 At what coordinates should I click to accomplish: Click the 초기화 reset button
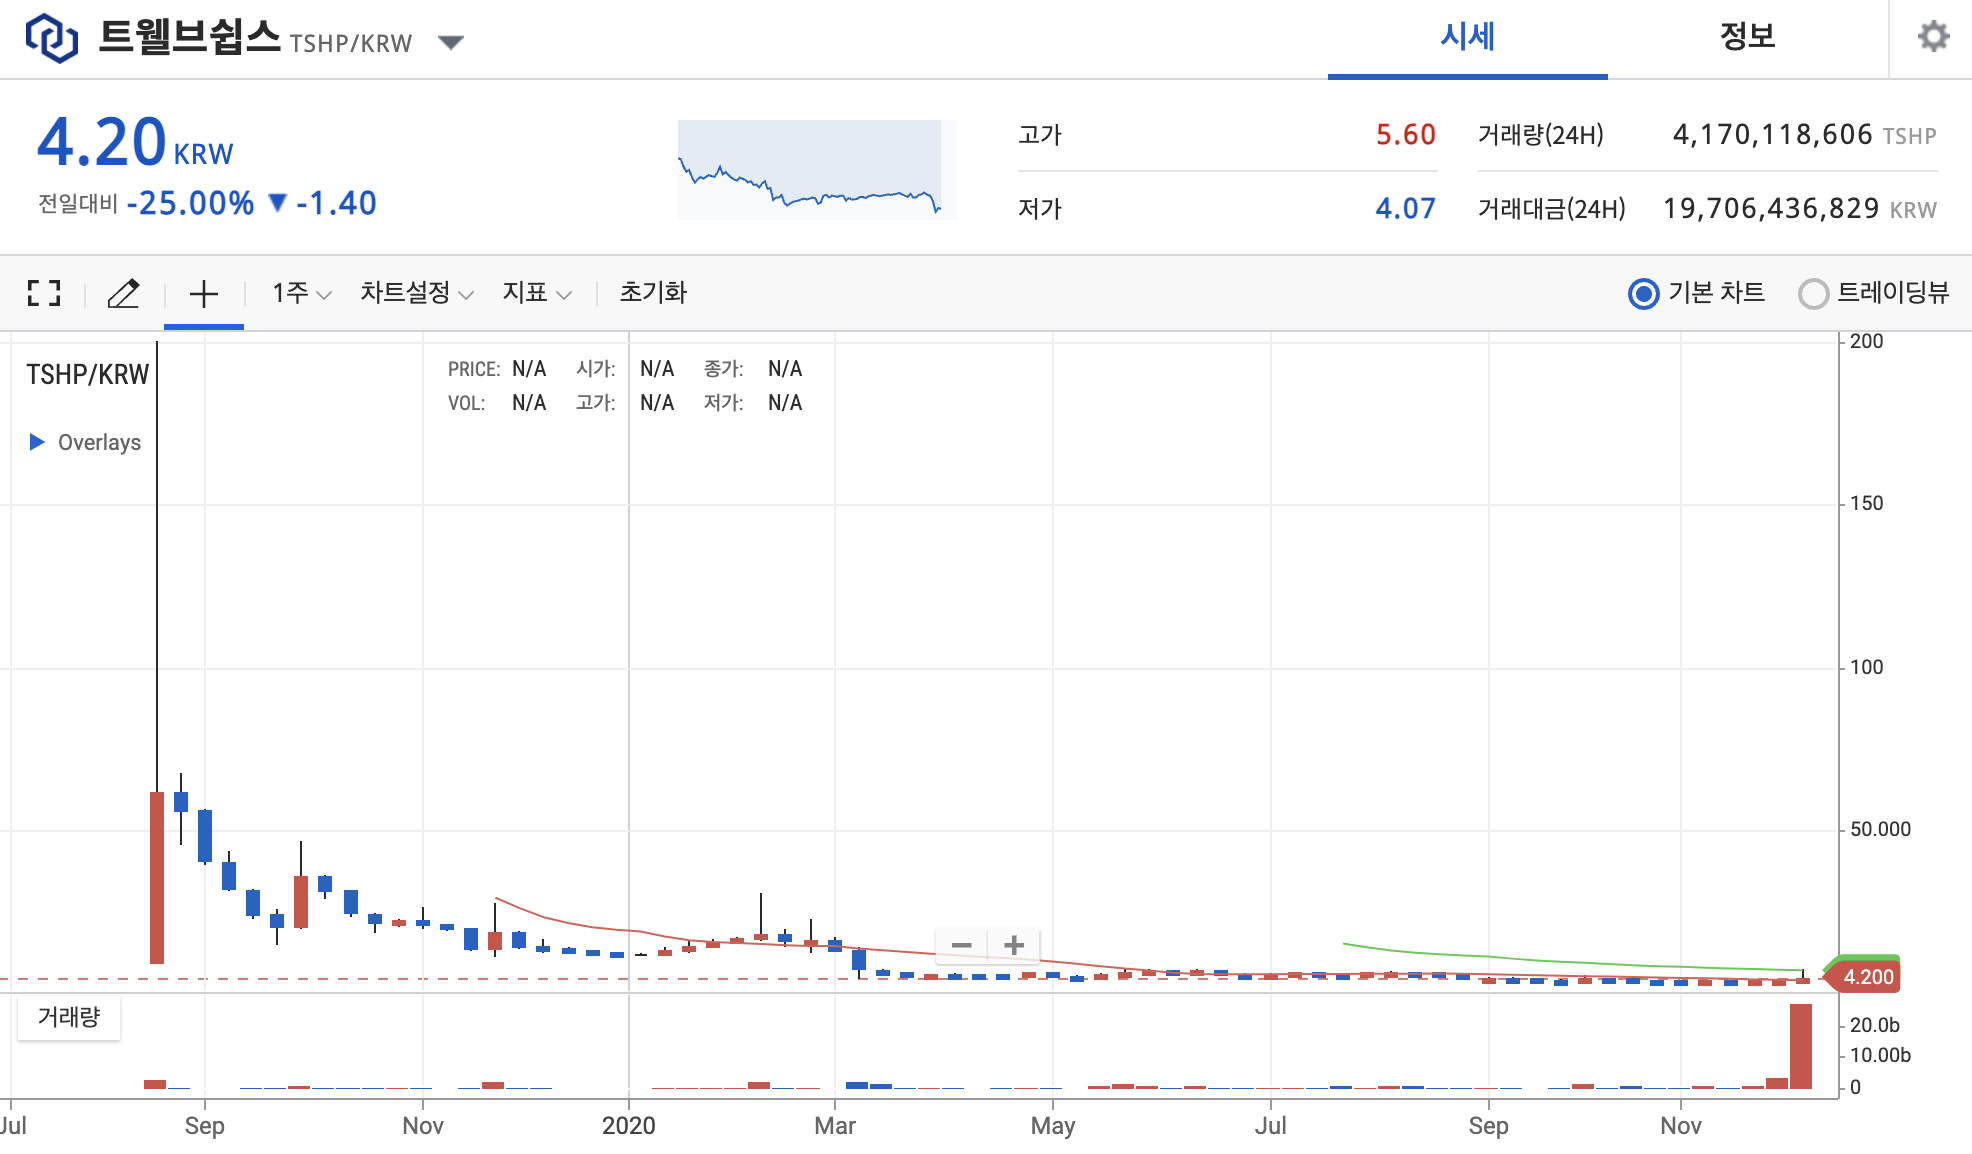(653, 293)
